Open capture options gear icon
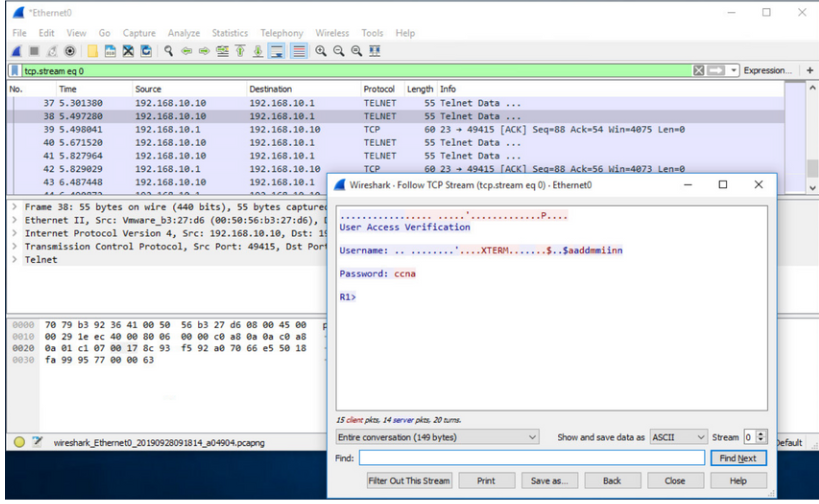Image resolution: width=819 pixels, height=504 pixels. click(71, 50)
